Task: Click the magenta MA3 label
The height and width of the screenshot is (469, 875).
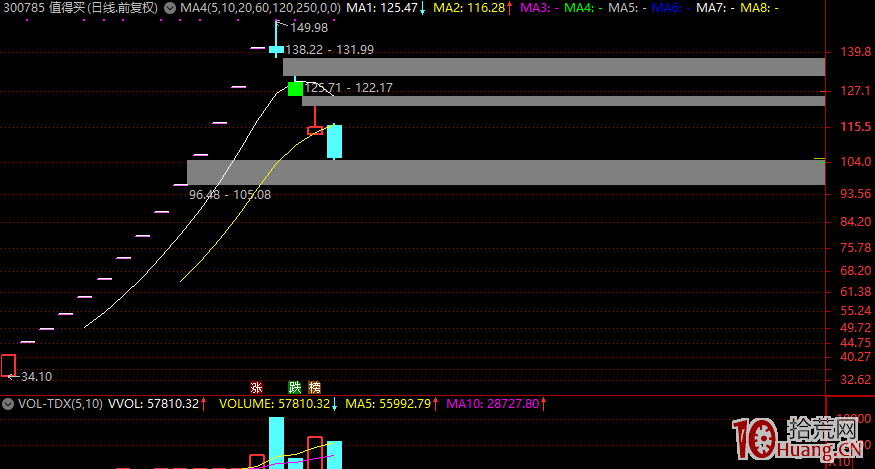Action: pos(540,8)
